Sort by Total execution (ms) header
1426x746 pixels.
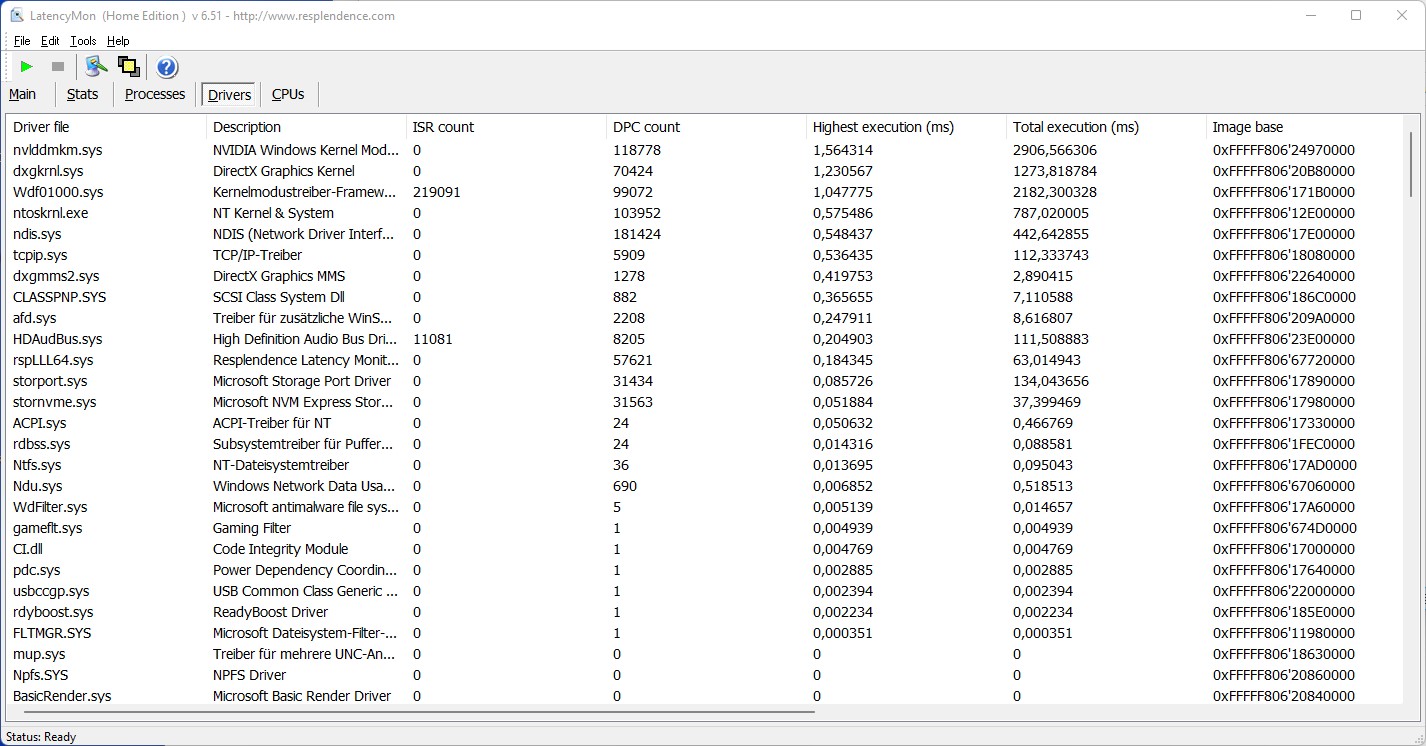pos(1106,127)
